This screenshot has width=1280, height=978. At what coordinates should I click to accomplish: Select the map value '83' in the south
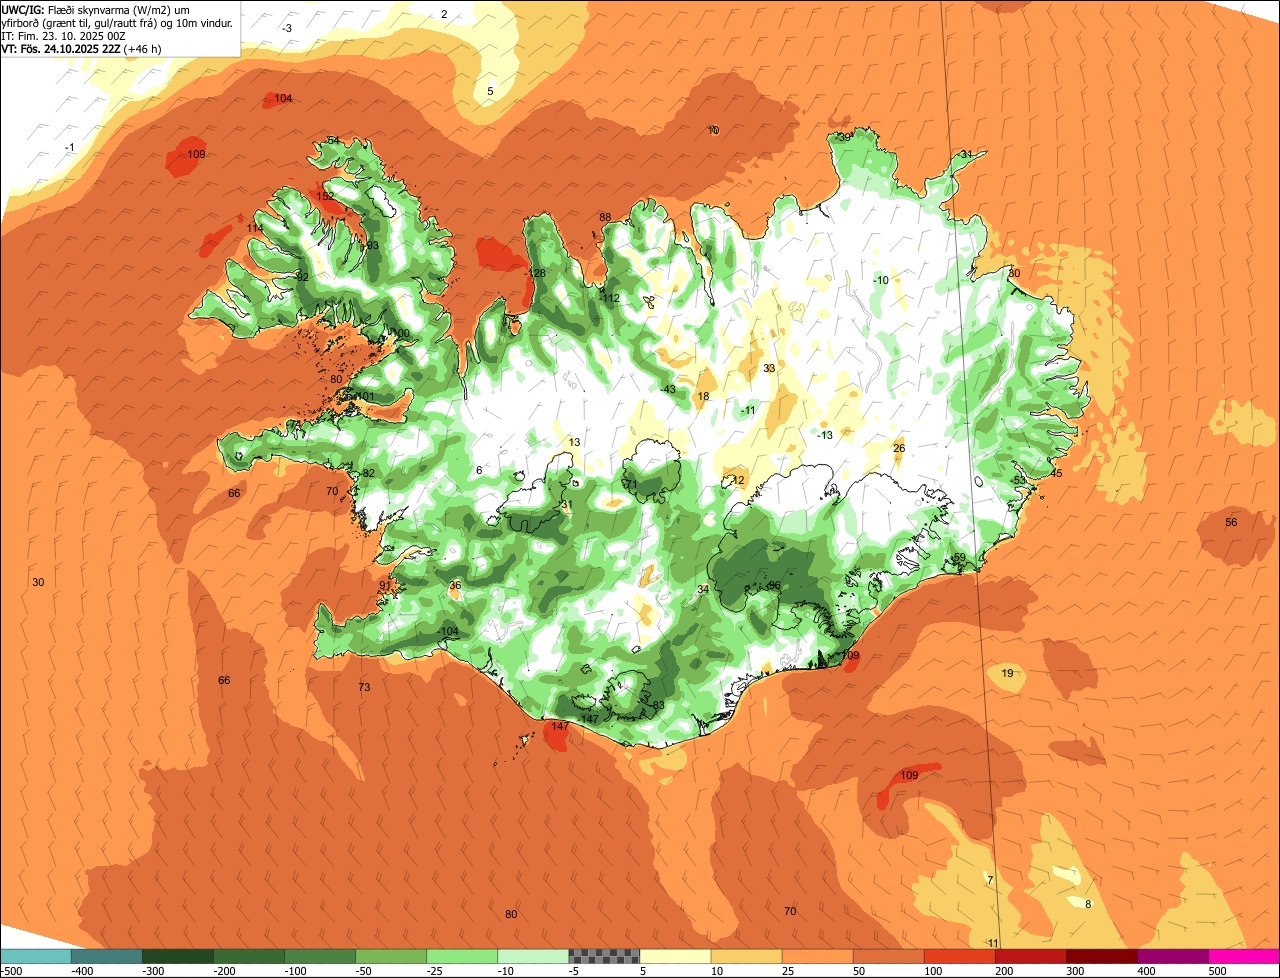tap(658, 706)
